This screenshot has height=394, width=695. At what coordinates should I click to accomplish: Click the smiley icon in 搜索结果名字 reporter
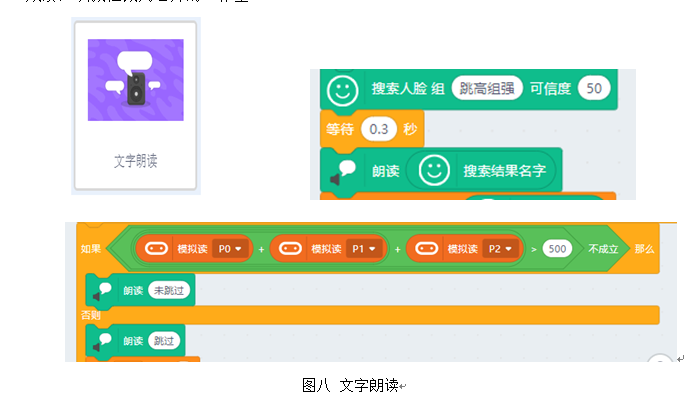click(x=434, y=170)
